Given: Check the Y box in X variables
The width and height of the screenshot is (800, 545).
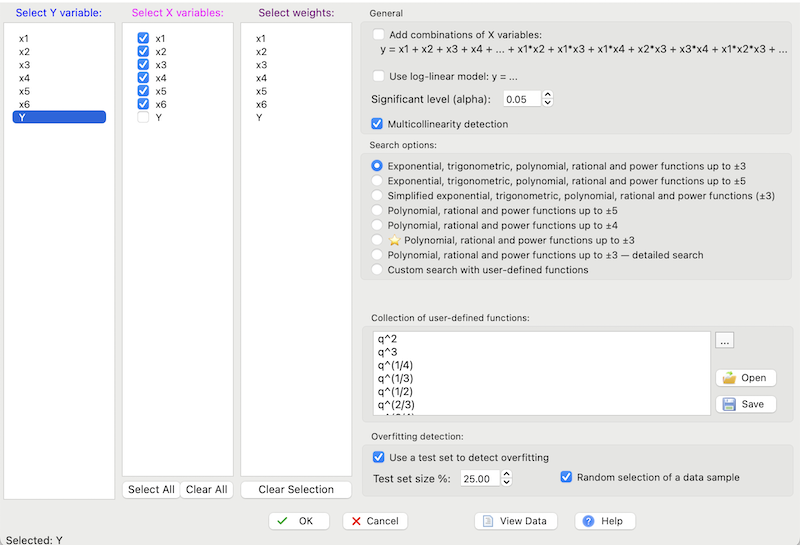Looking at the screenshot, I should (143, 117).
